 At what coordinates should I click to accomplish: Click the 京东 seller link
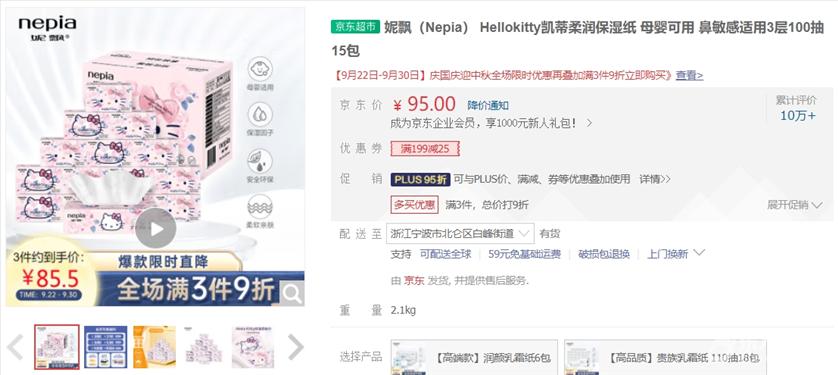tap(414, 280)
